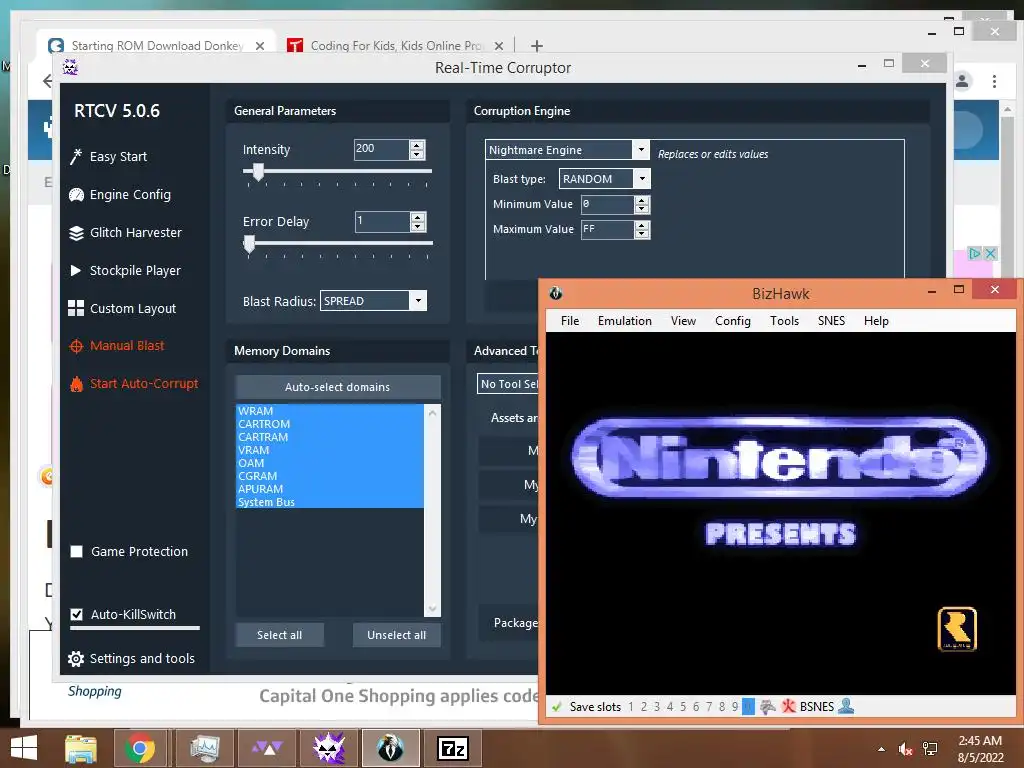Open Windows Start button
The width and height of the screenshot is (1024, 768).
(24, 748)
